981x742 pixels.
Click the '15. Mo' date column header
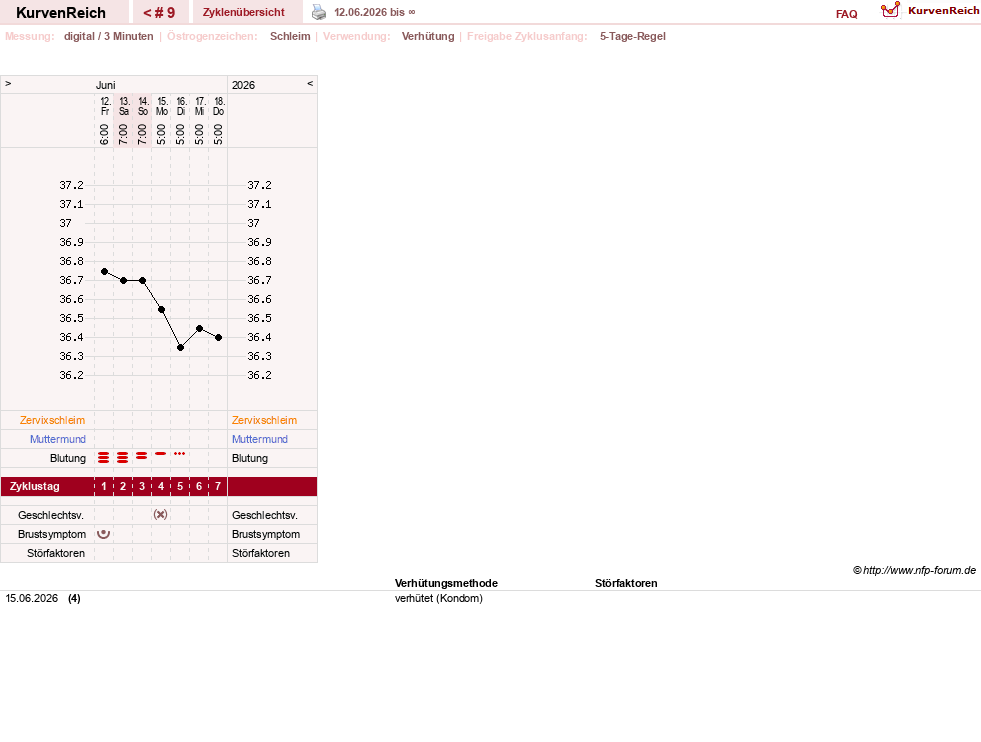pyautogui.click(x=162, y=106)
